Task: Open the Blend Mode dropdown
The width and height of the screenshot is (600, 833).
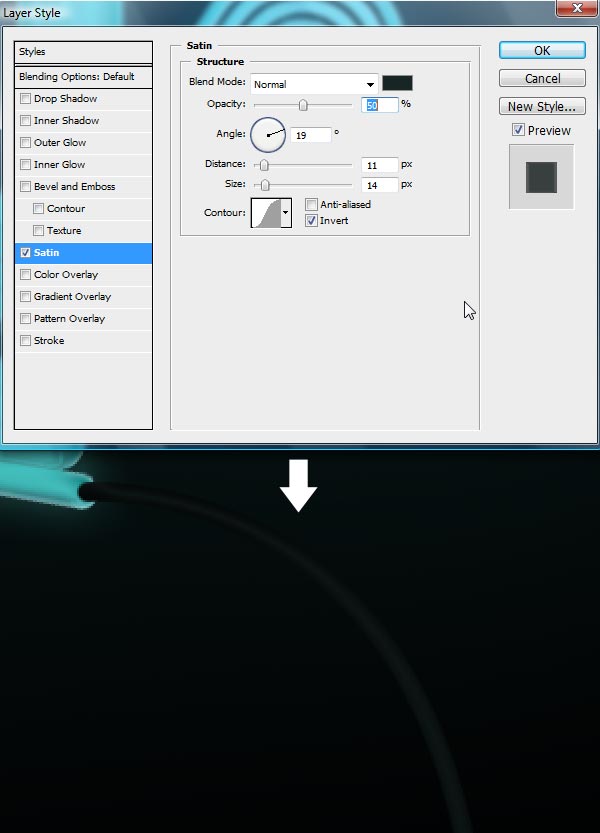Action: [x=314, y=84]
